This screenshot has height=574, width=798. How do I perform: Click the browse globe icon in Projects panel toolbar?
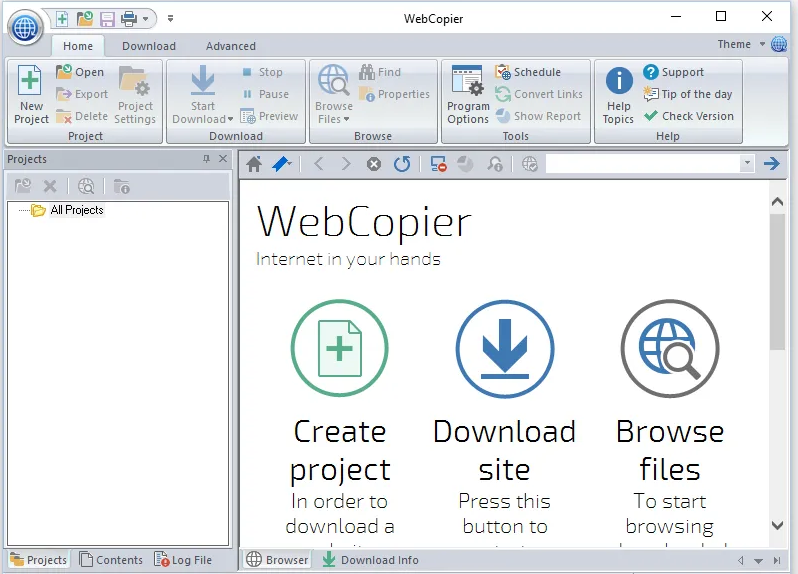pyautogui.click(x=86, y=187)
